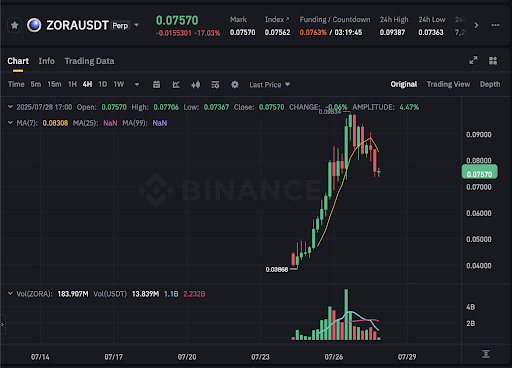Click the Vol(ZORA) value 183.907M
The width and height of the screenshot is (512, 368).
coord(73,294)
